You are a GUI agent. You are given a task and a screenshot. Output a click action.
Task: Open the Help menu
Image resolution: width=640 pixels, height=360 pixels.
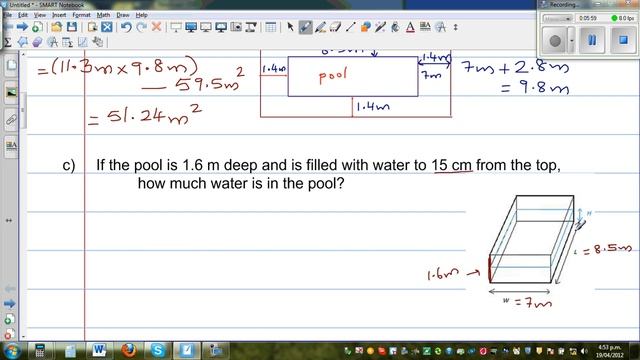point(141,15)
